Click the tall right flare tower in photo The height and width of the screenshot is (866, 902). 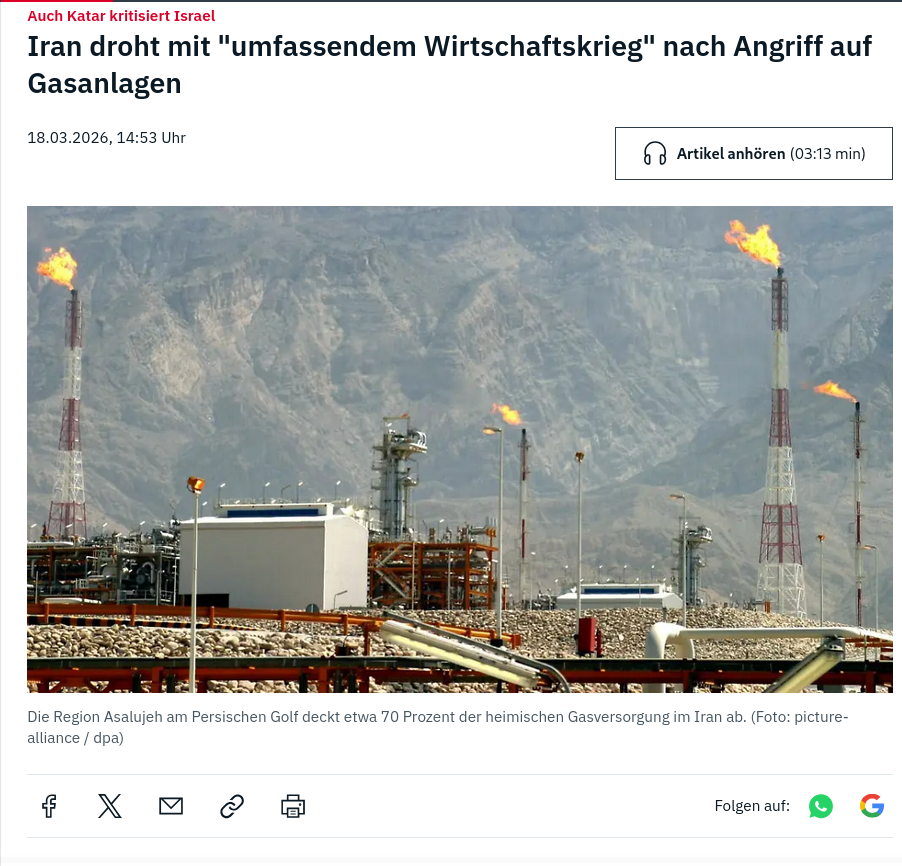781,443
